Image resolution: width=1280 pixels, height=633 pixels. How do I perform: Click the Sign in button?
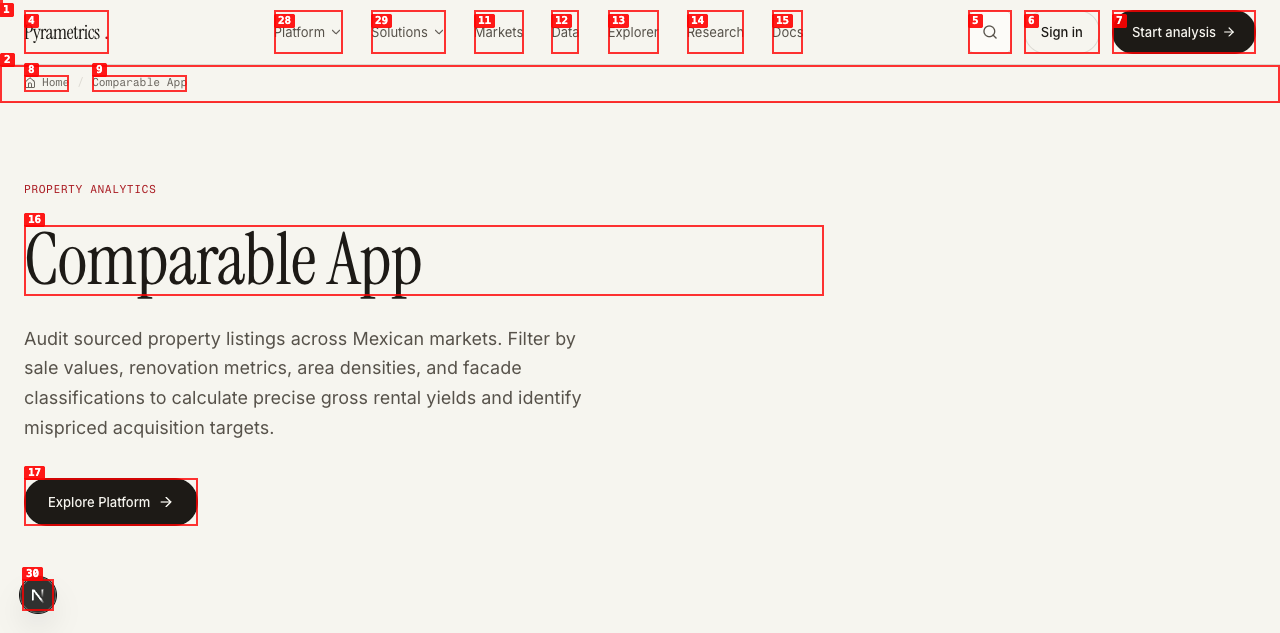[x=1062, y=32]
